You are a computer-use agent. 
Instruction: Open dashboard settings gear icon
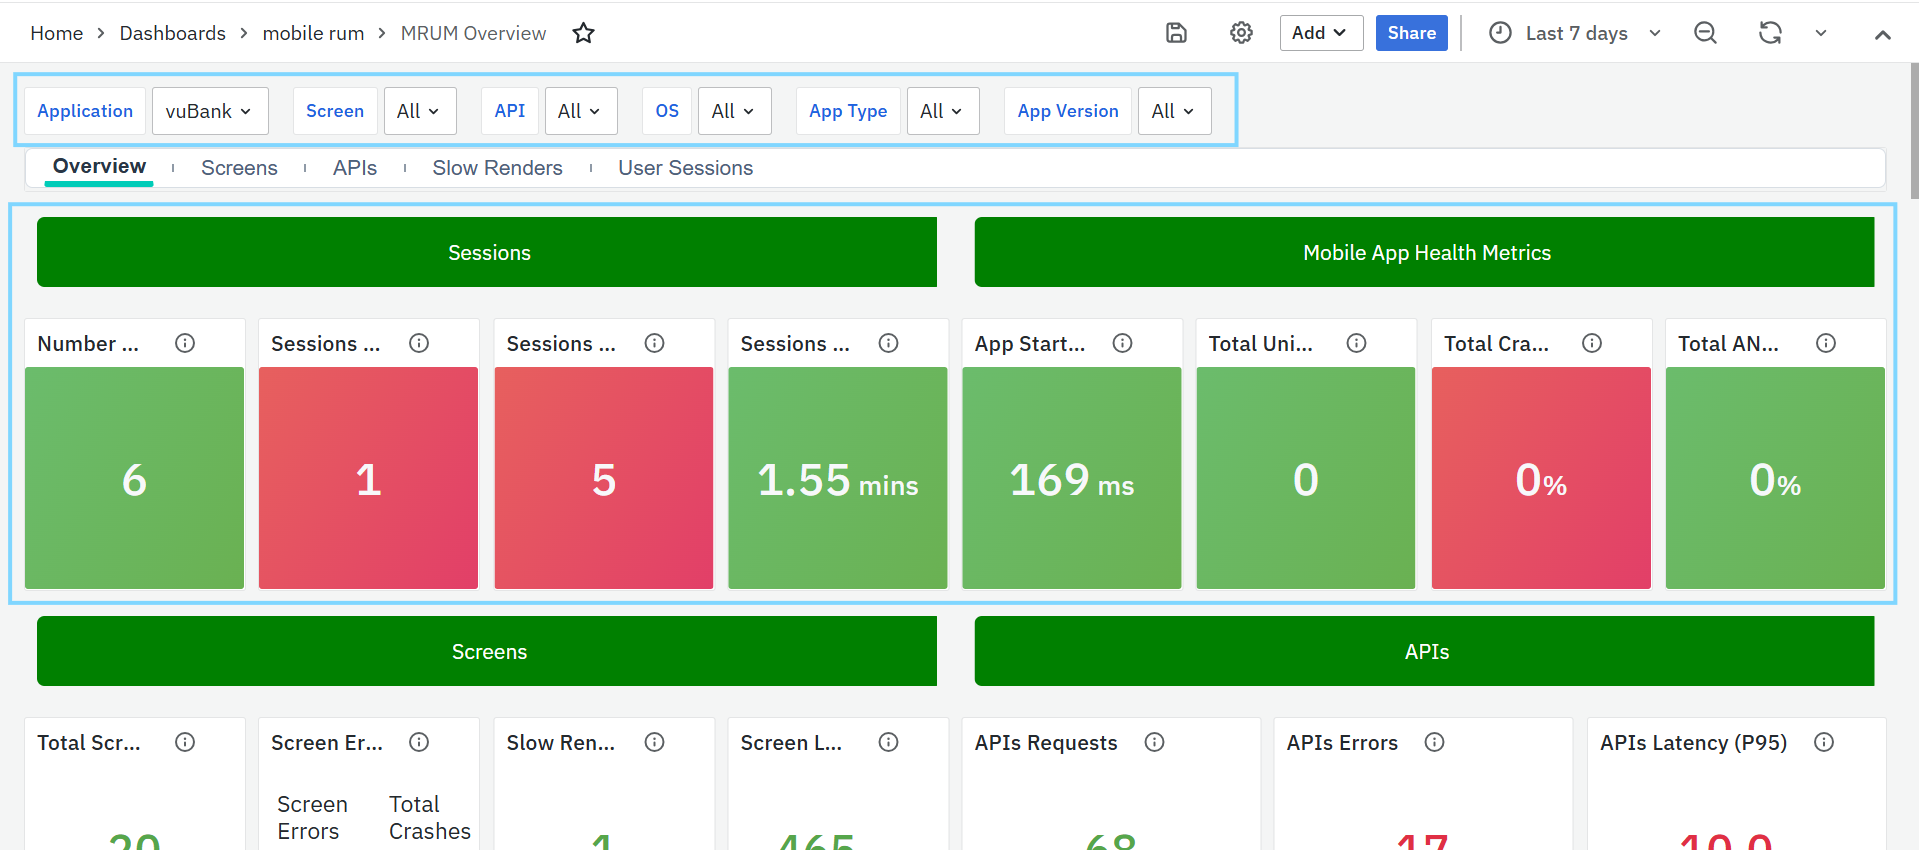pos(1241,33)
